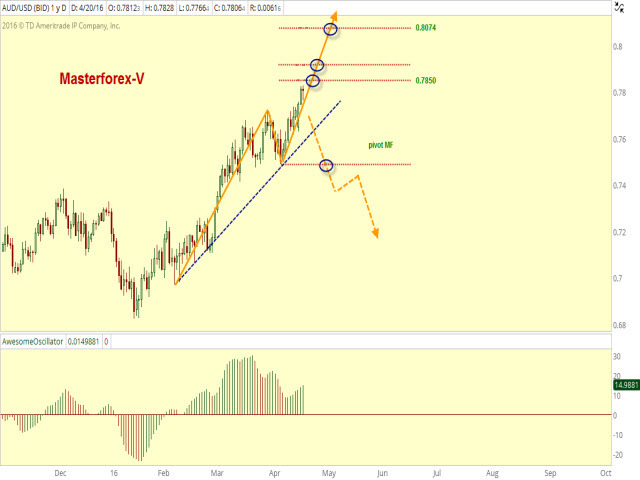Click the oscillator value 0.0149881
640x480 pixels.
coord(84,342)
